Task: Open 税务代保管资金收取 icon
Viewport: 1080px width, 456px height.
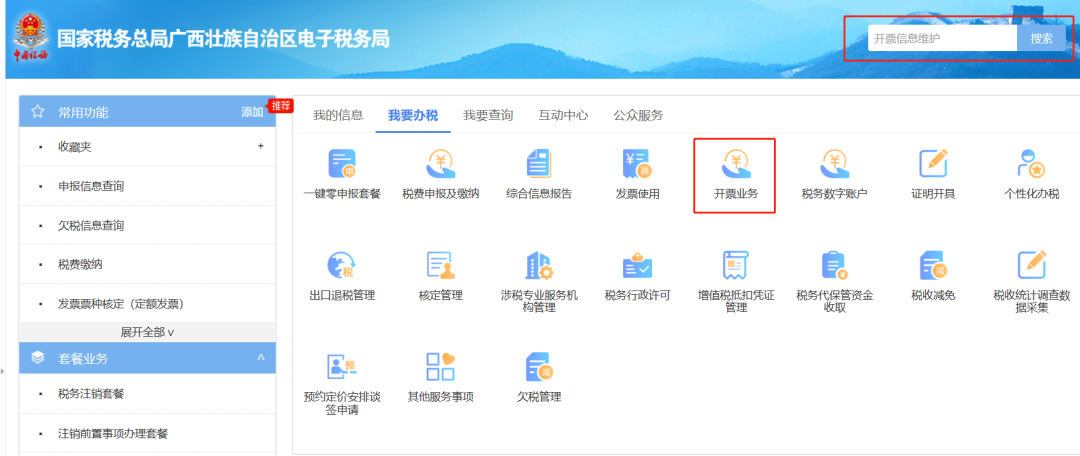Action: tap(834, 266)
